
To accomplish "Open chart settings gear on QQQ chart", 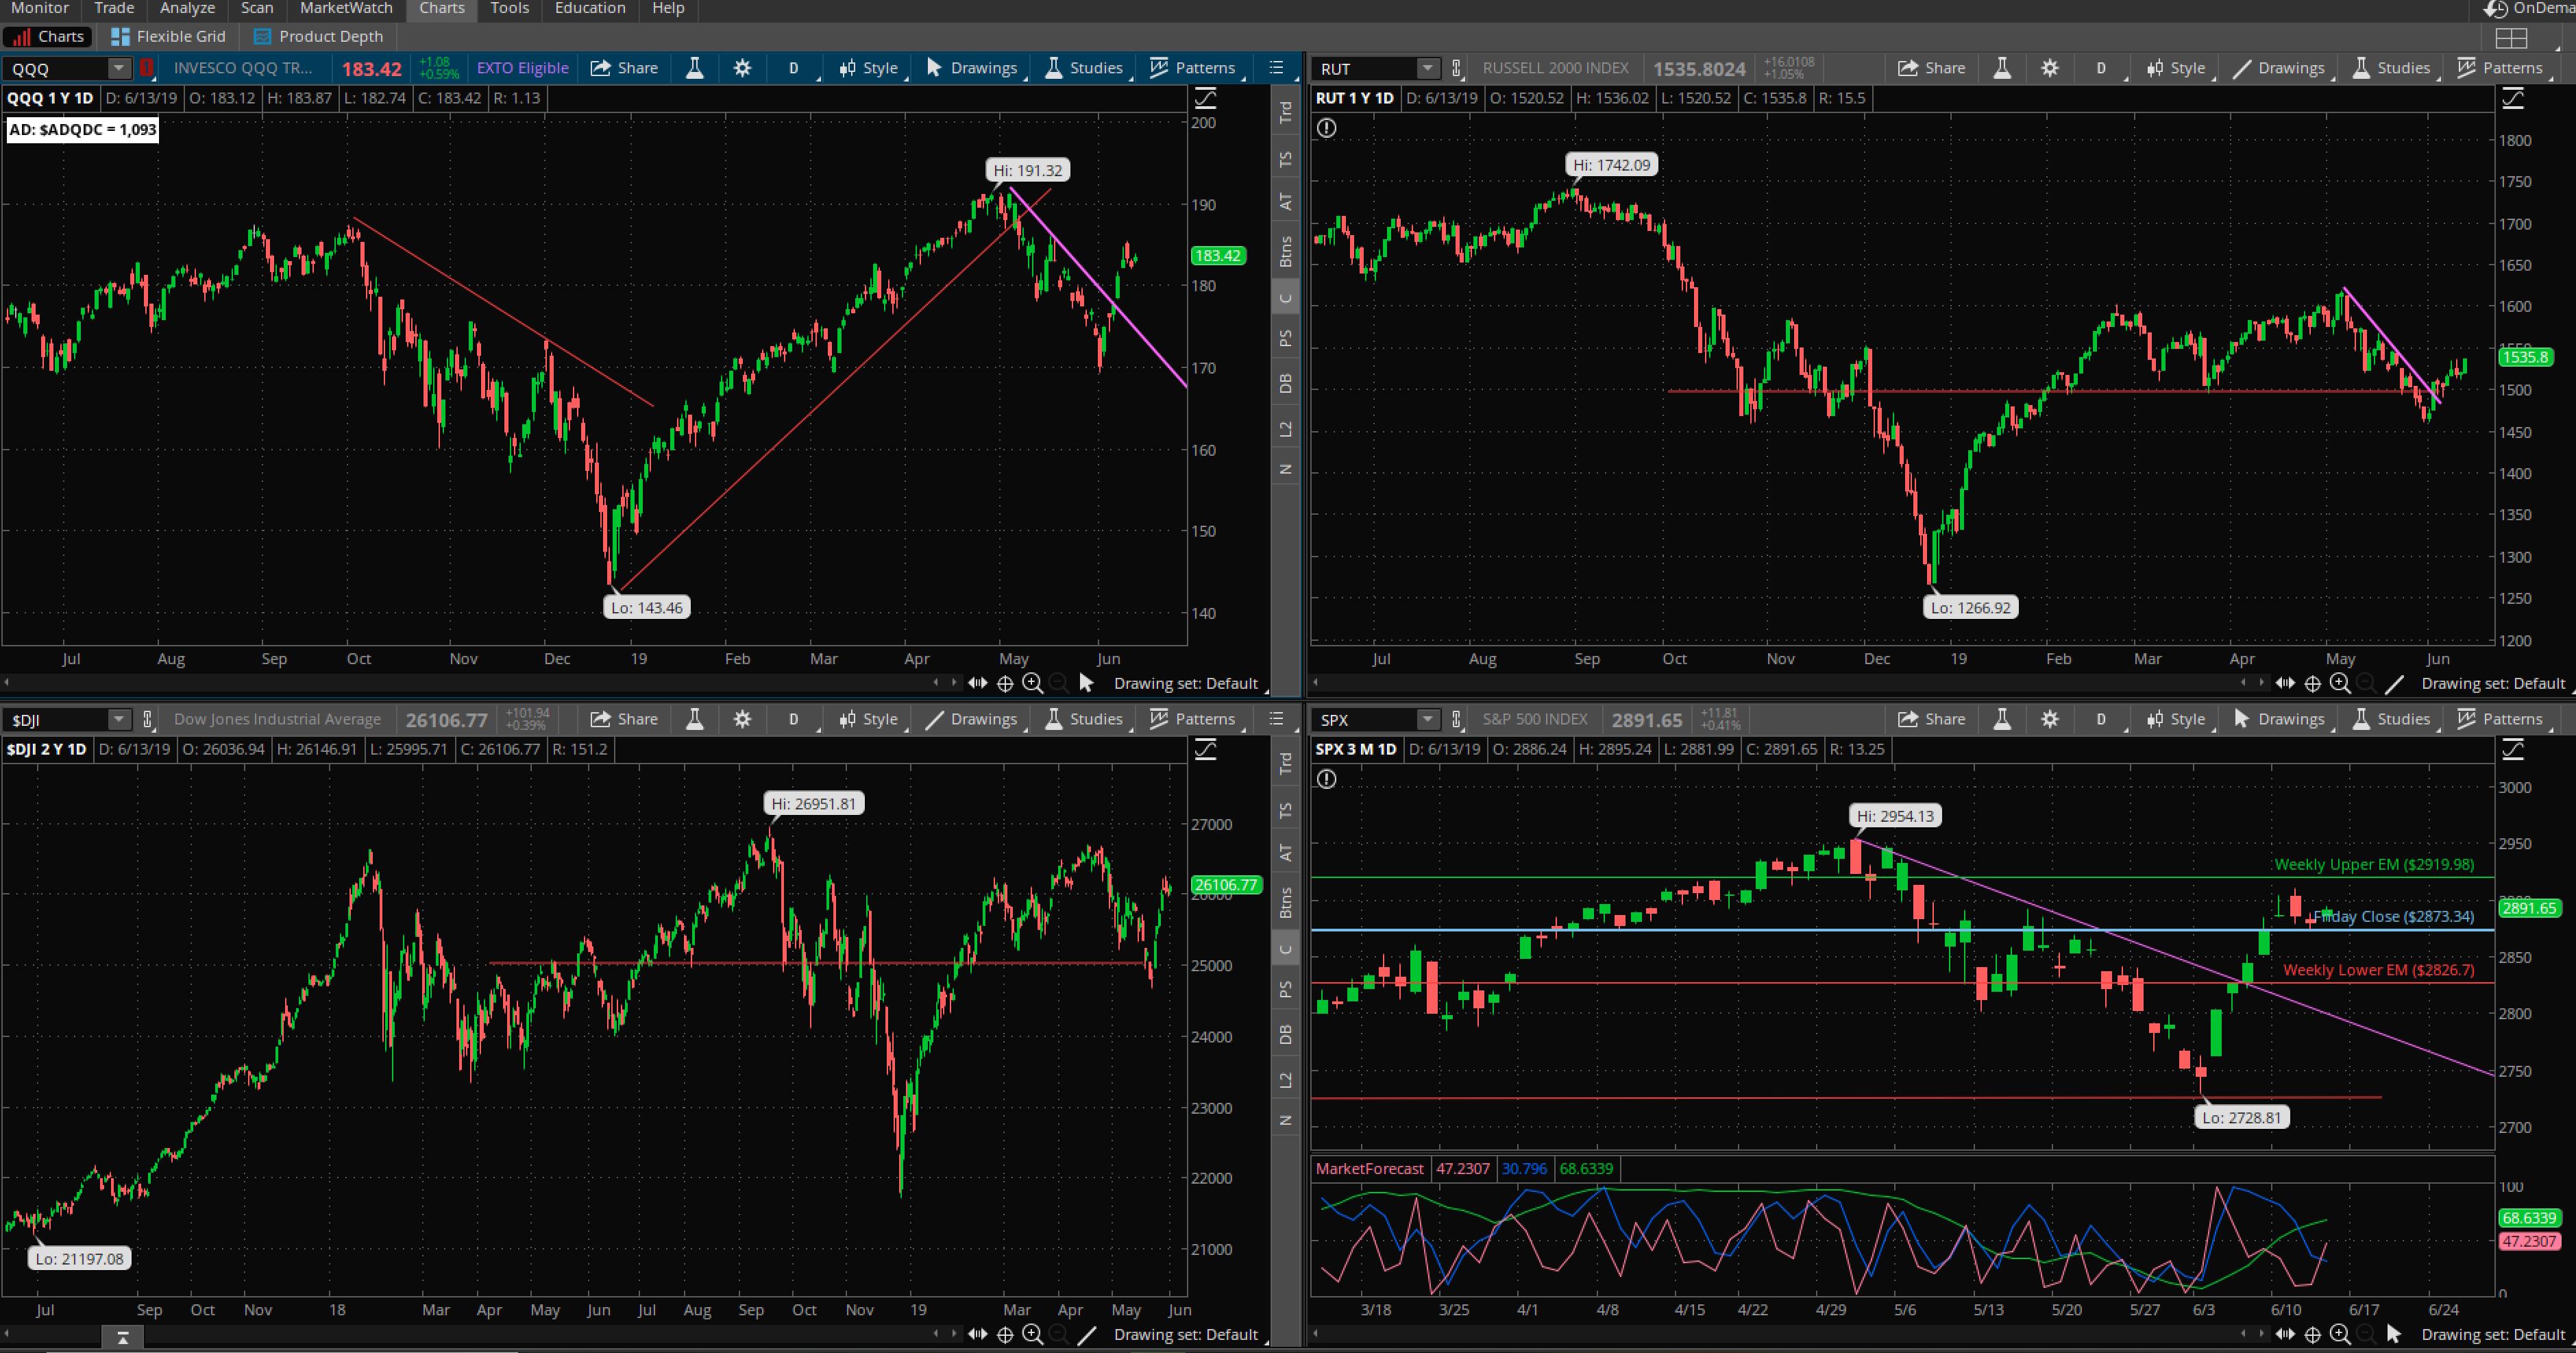I will 742,68.
